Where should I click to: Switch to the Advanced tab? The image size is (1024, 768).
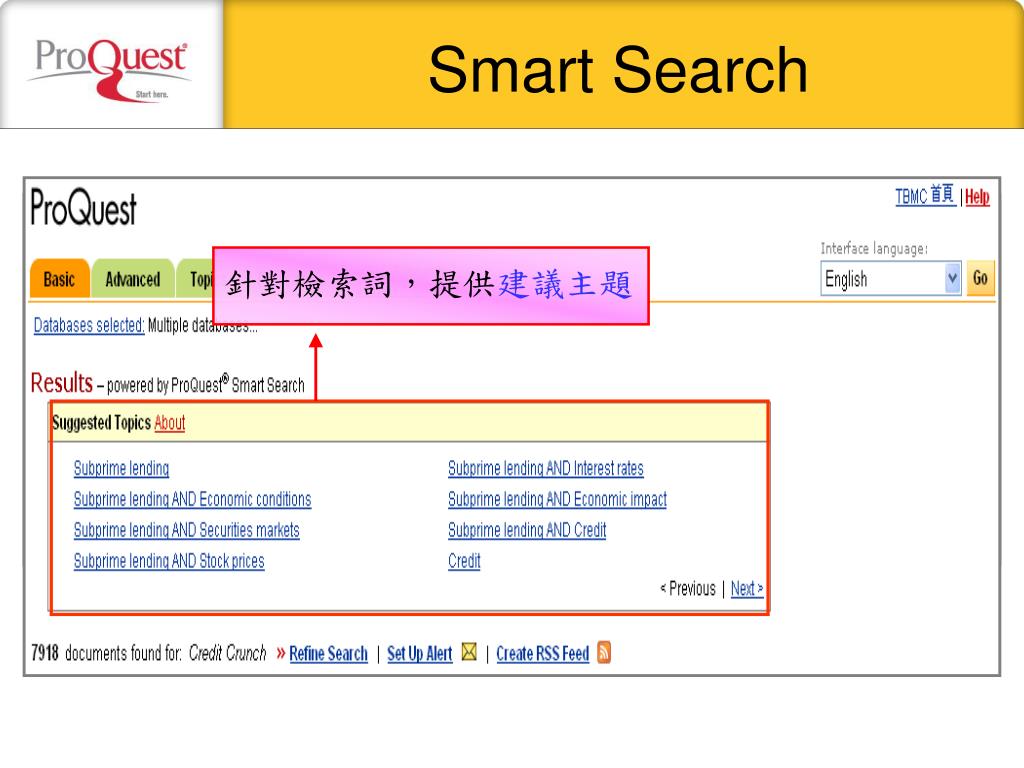pos(133,280)
